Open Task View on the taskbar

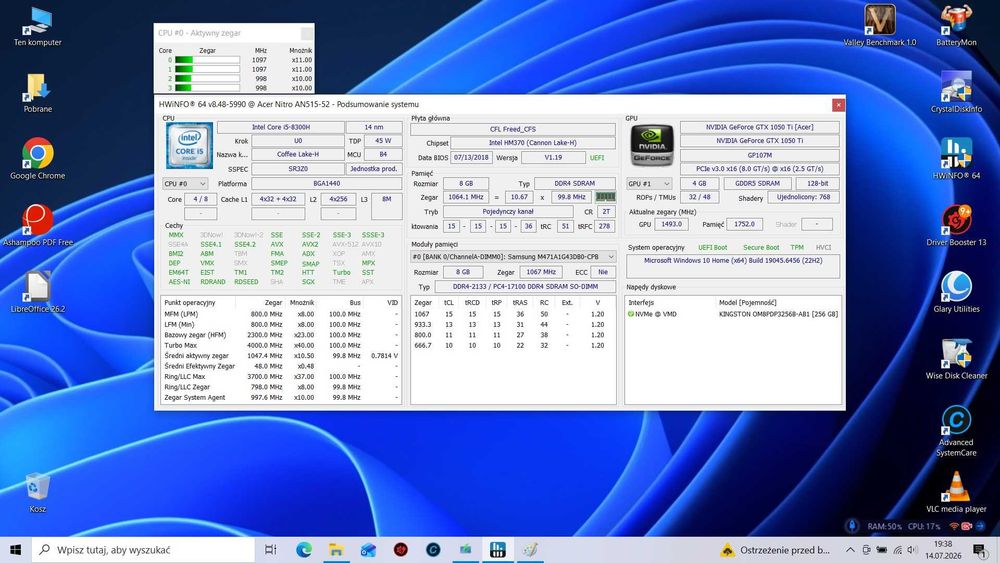[x=270, y=550]
